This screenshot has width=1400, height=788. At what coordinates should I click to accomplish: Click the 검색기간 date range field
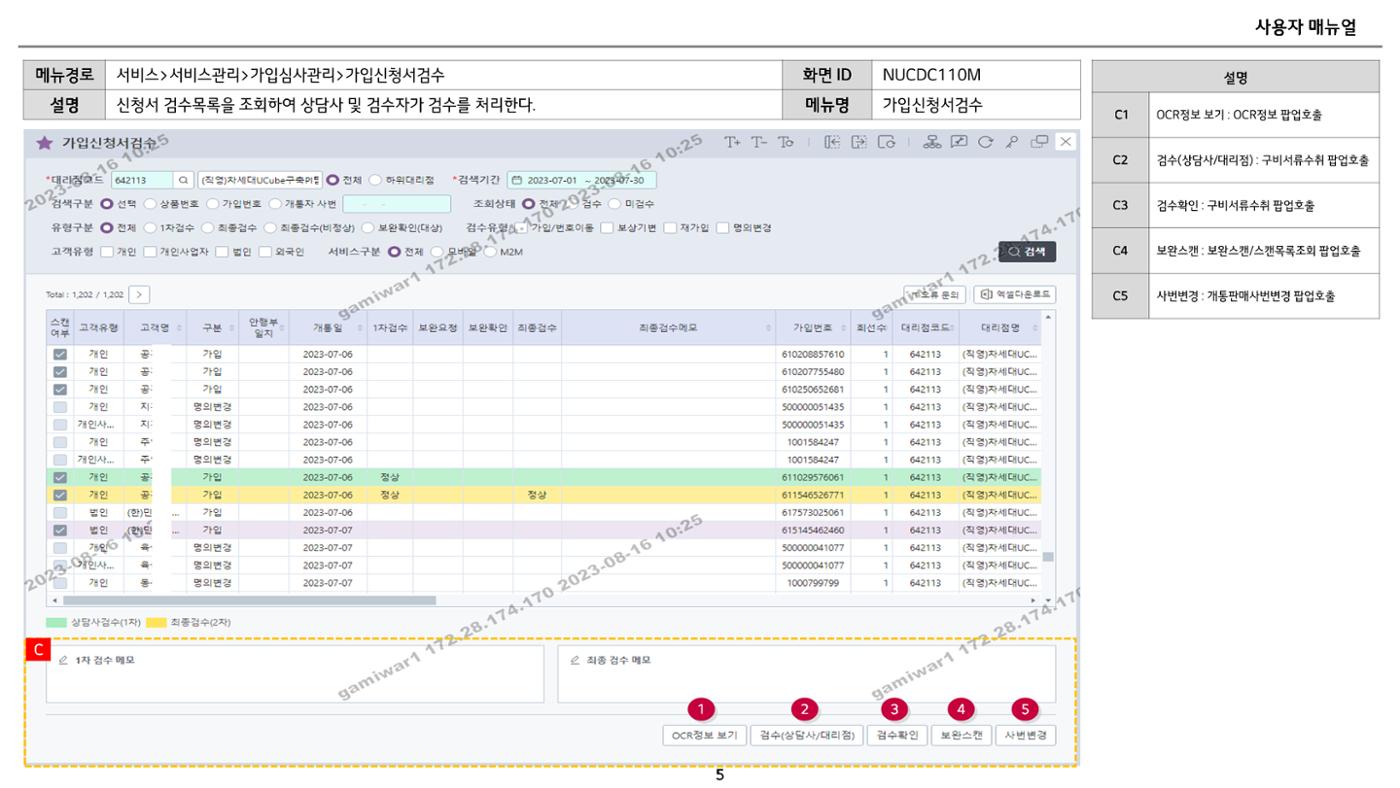coord(582,181)
